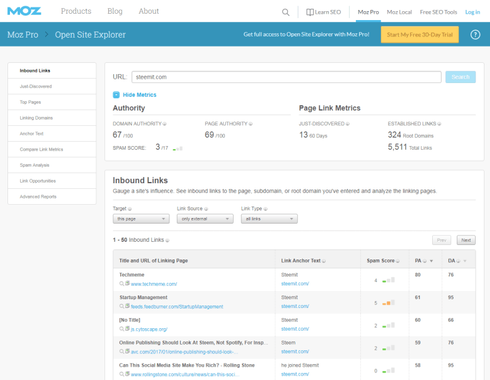This screenshot has width=490, height=380.
Task: Open the Products menu
Action: (x=76, y=11)
